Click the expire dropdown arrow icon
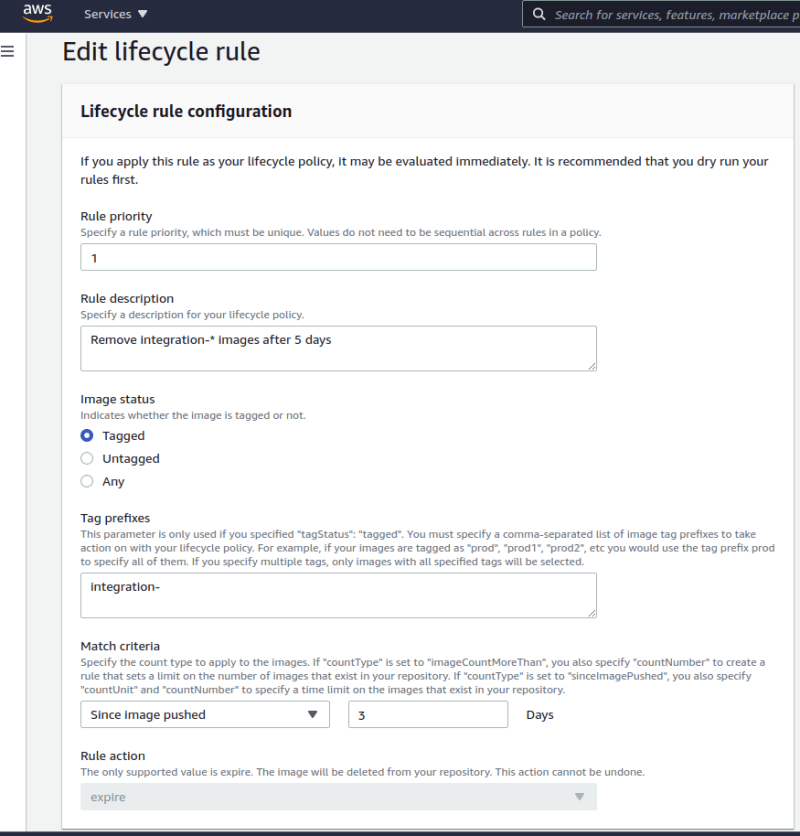Viewport: 800px width, 836px height. pyautogui.click(x=579, y=797)
